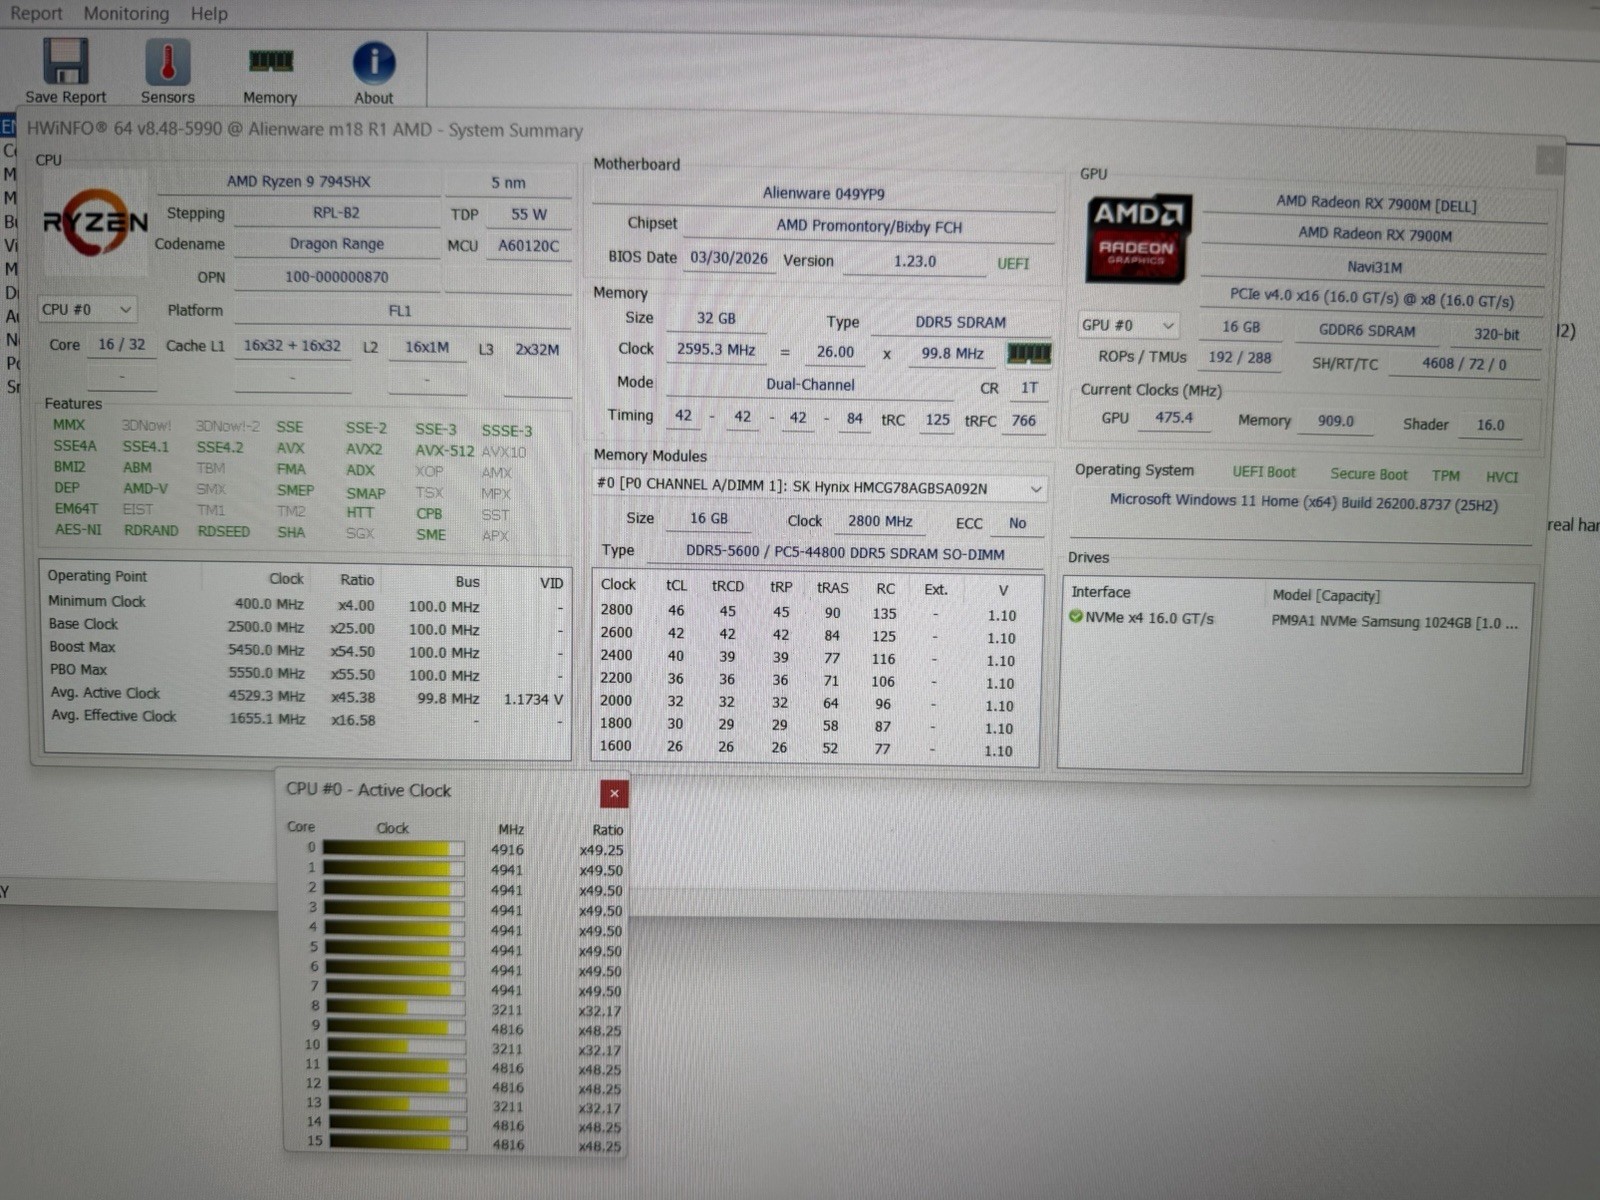This screenshot has height=1200, width=1600.
Task: Click the PCIe v4.0 x16 link field
Action: (x=1371, y=297)
